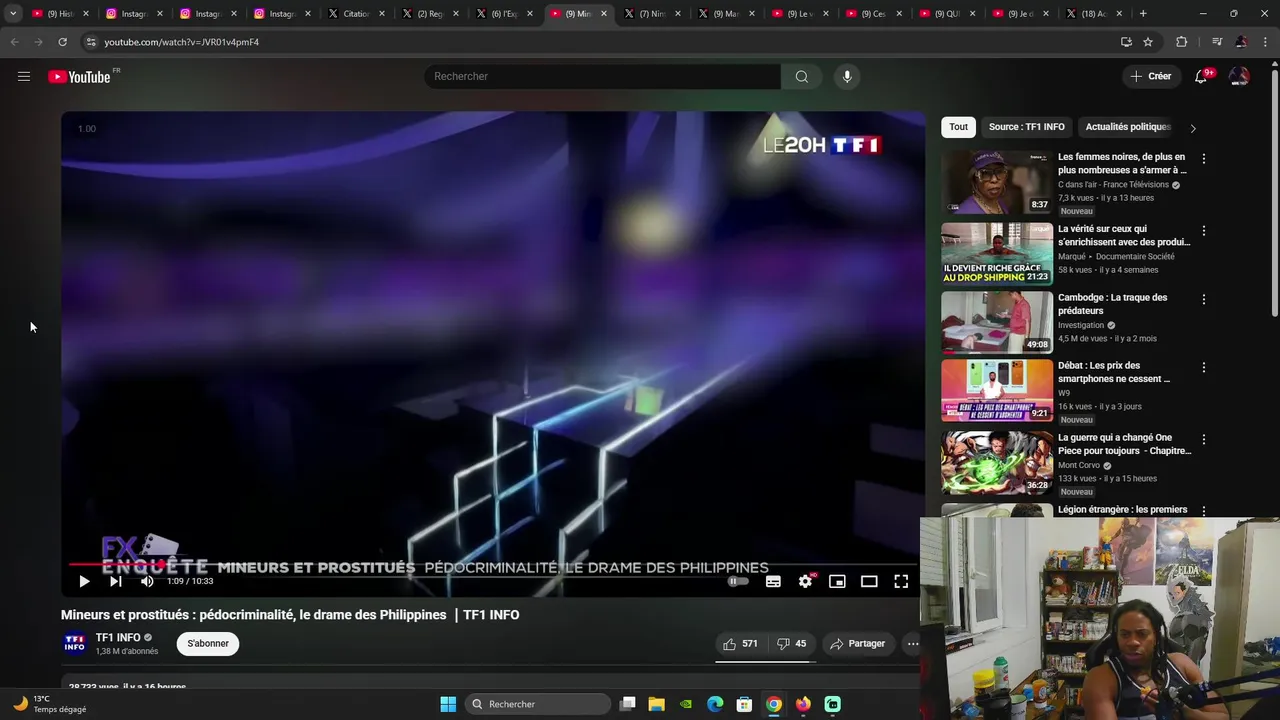This screenshot has height=720, width=1280.
Task: Skip to the next video
Action: 116,581
